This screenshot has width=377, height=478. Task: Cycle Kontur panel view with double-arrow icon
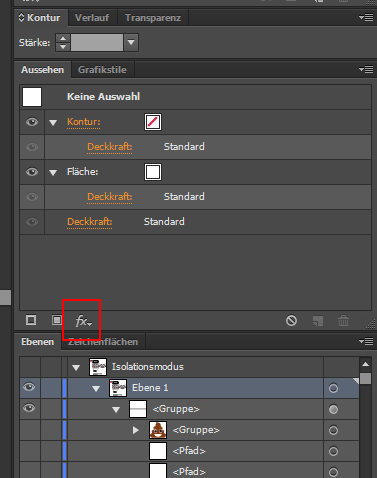[x=21, y=17]
